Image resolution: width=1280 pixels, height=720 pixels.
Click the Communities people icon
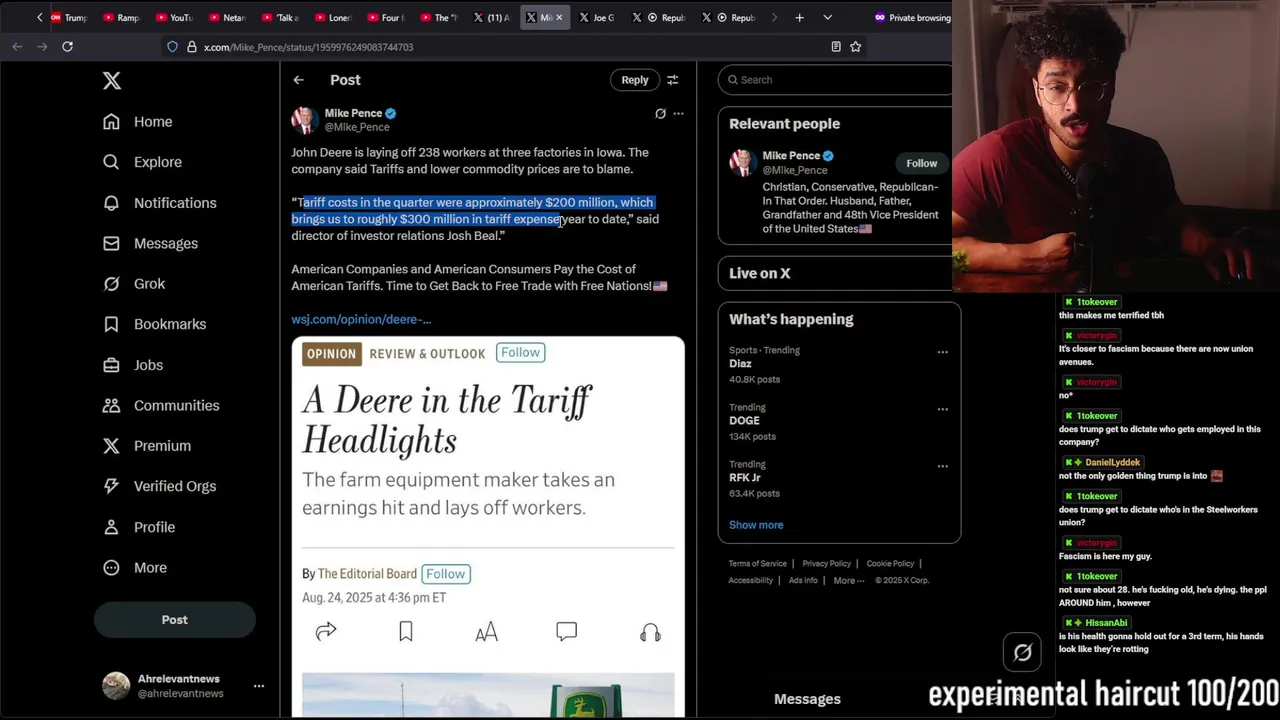click(111, 405)
